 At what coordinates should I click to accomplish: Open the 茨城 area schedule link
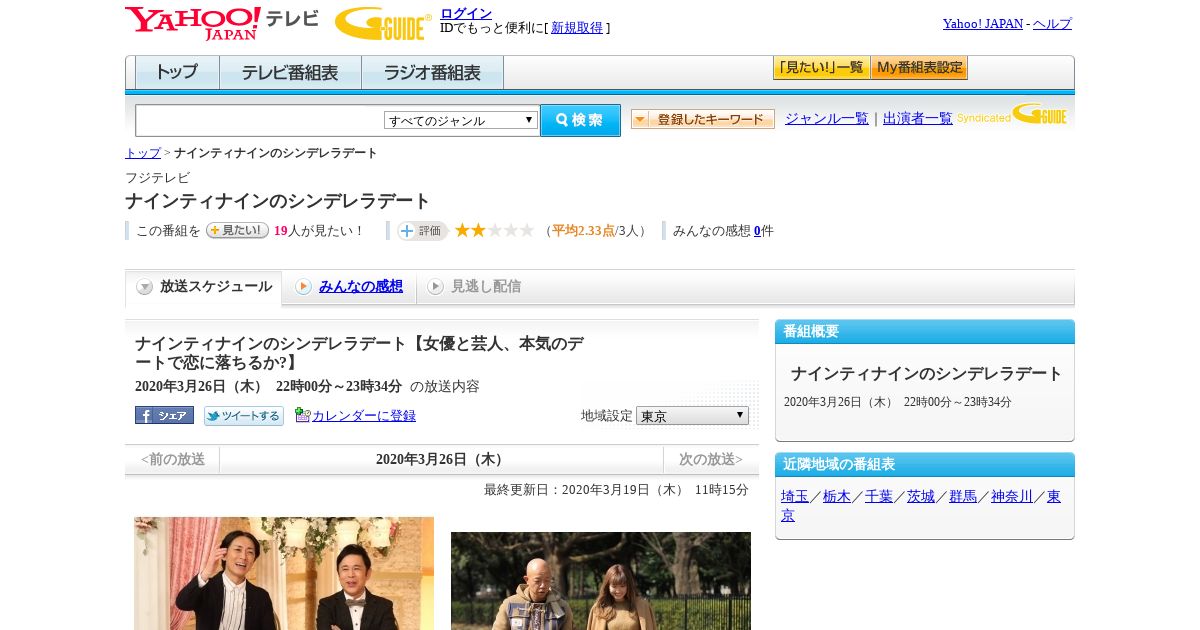[x=921, y=496]
